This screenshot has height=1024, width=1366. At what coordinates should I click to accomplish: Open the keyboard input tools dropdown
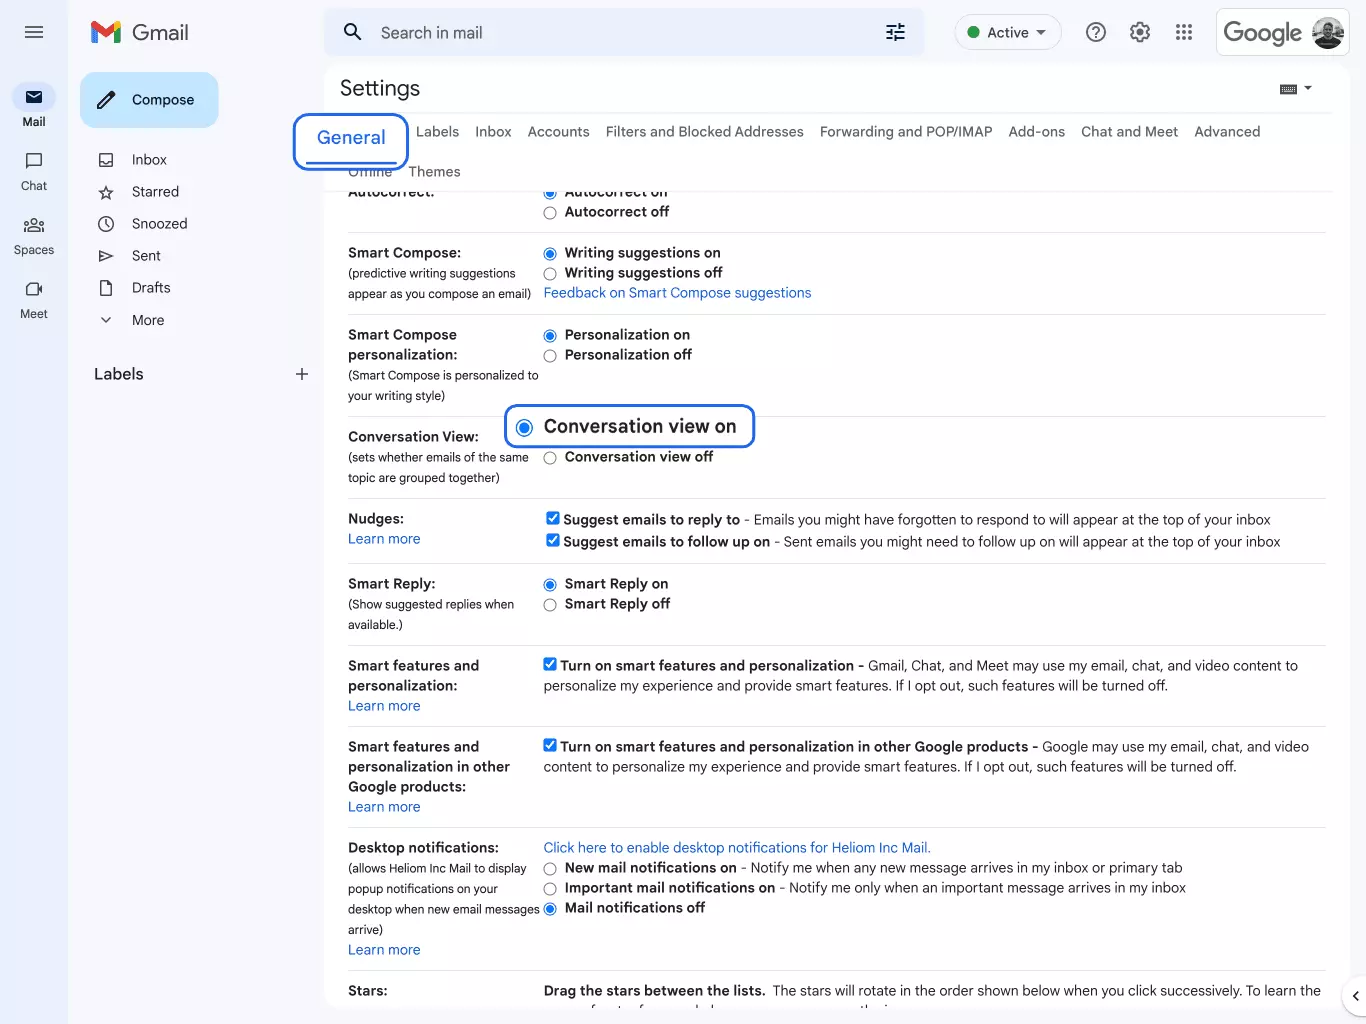click(1295, 88)
